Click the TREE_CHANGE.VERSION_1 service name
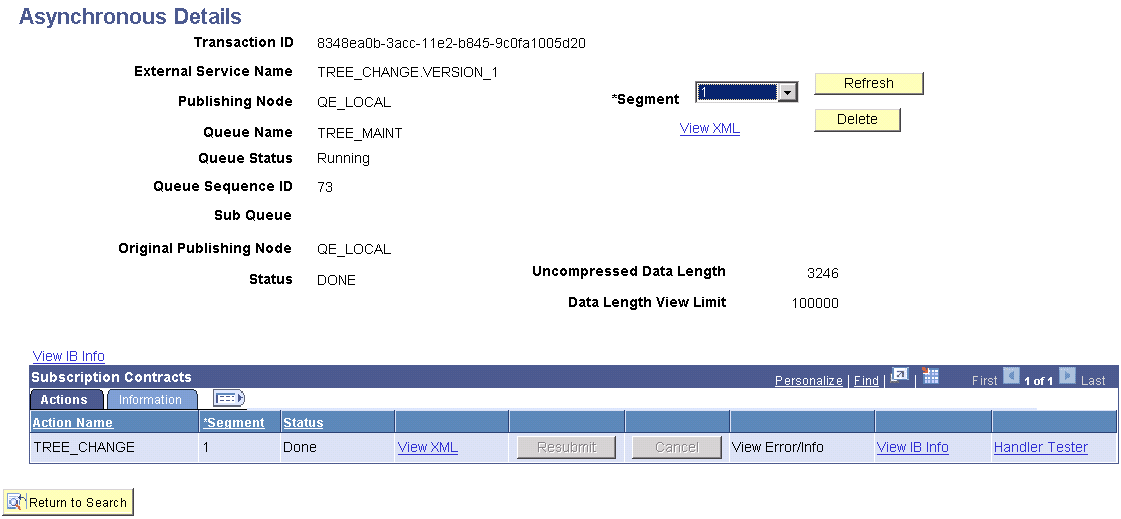This screenshot has height=519, width=1121. 408,72
